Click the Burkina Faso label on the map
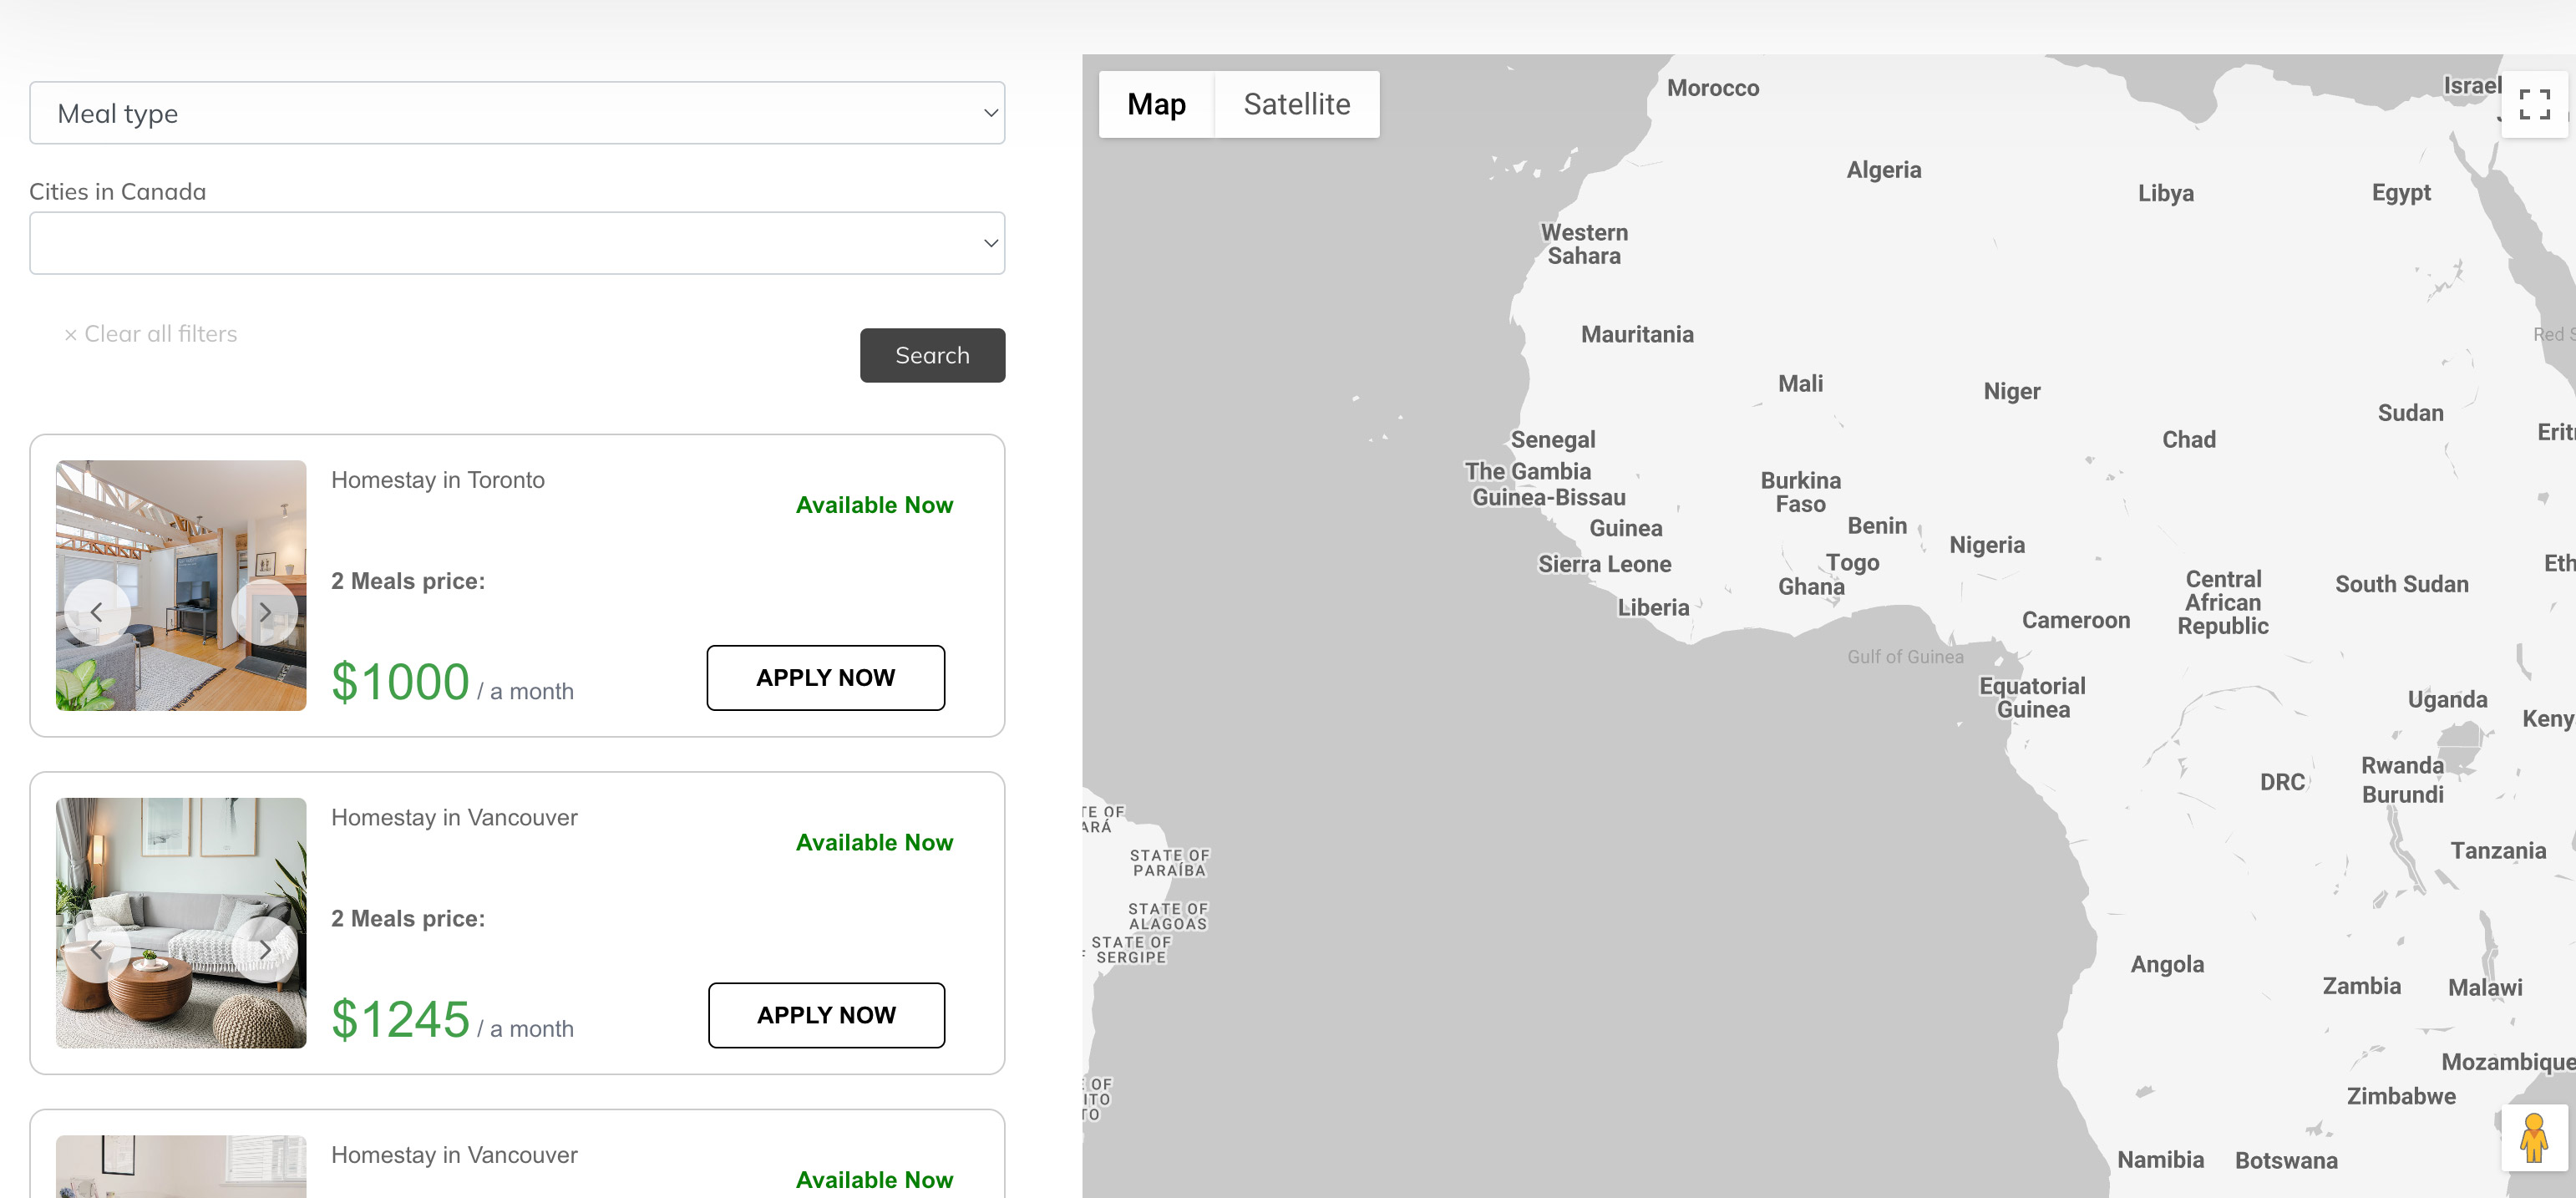The height and width of the screenshot is (1198, 2576). 1800,493
